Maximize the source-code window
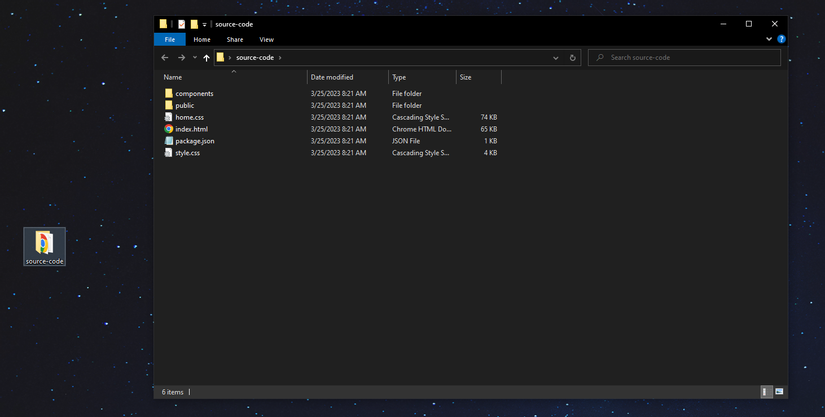This screenshot has height=417, width=825. [749, 24]
